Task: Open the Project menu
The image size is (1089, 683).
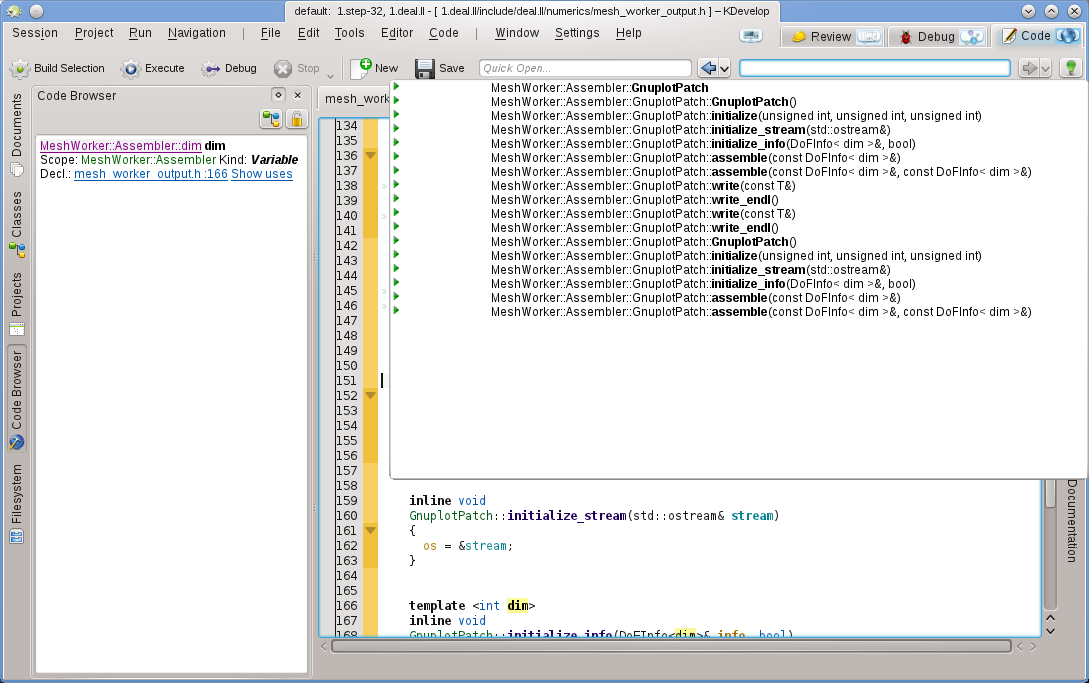Action: click(94, 33)
